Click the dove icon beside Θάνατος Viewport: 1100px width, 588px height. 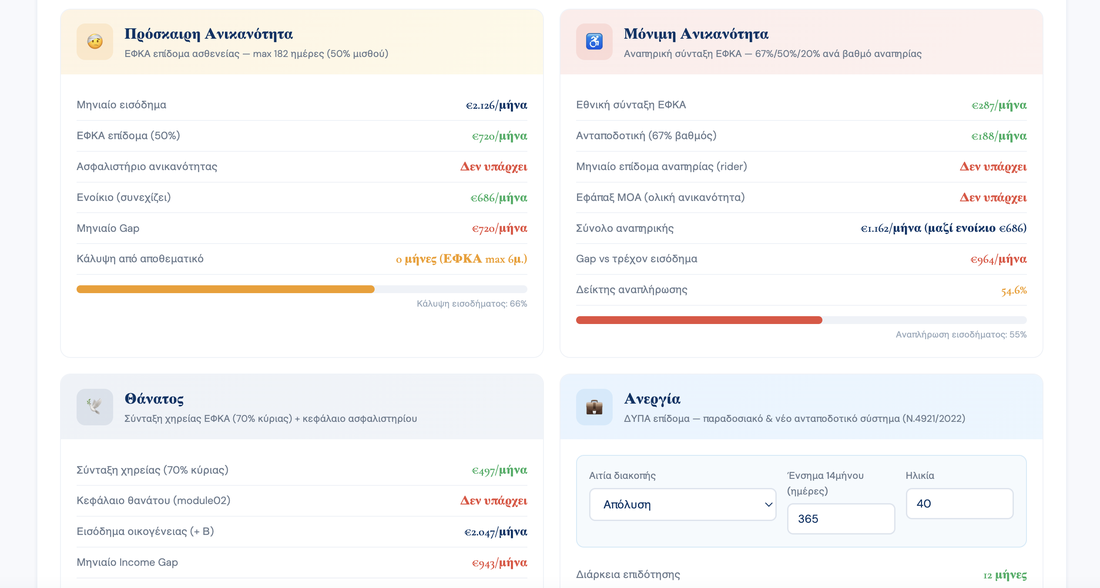tap(95, 407)
